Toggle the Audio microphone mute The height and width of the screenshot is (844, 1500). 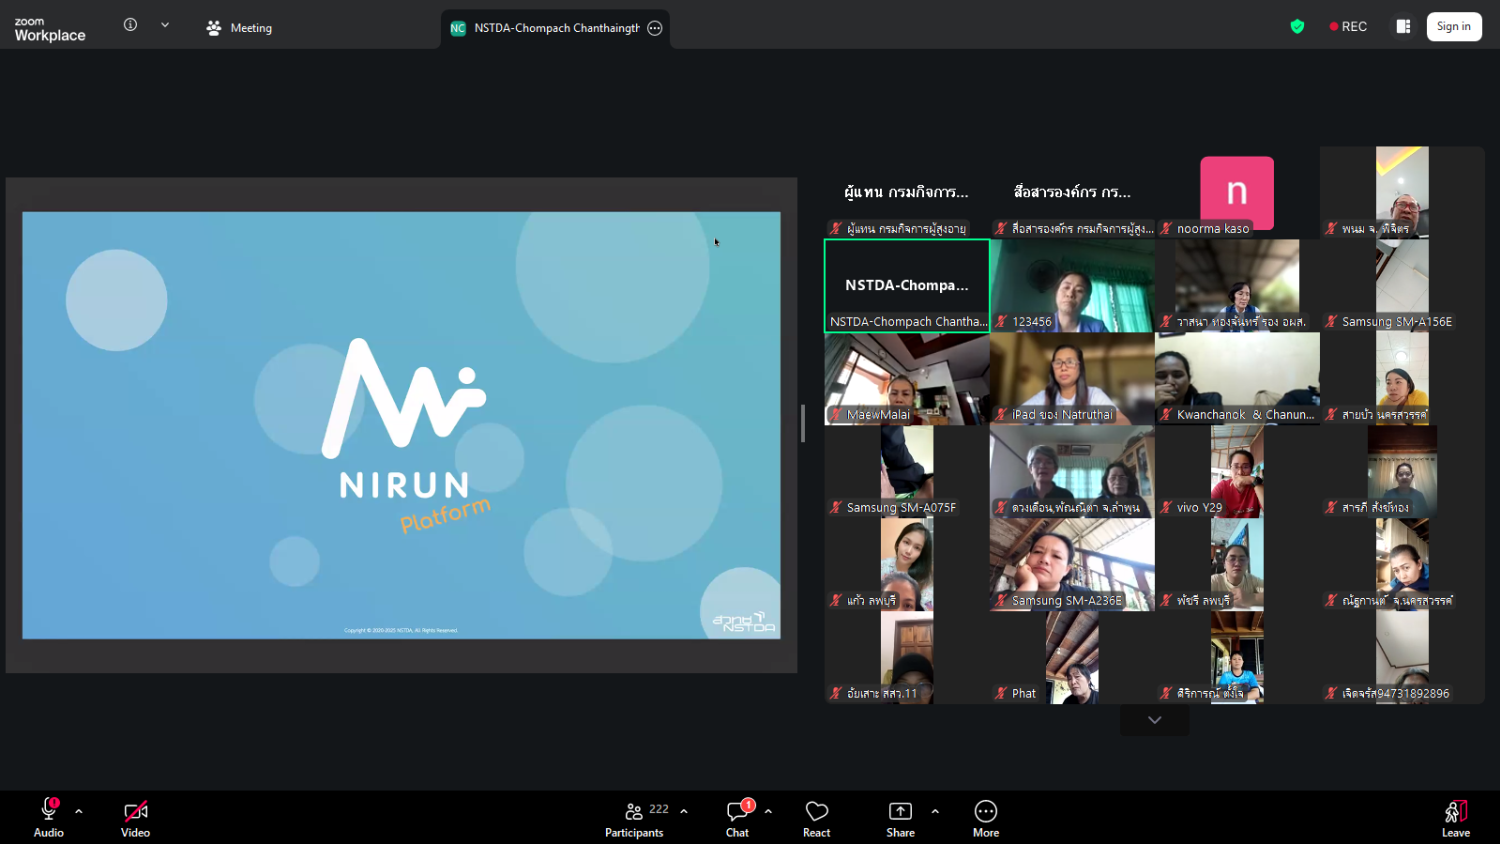(x=48, y=817)
